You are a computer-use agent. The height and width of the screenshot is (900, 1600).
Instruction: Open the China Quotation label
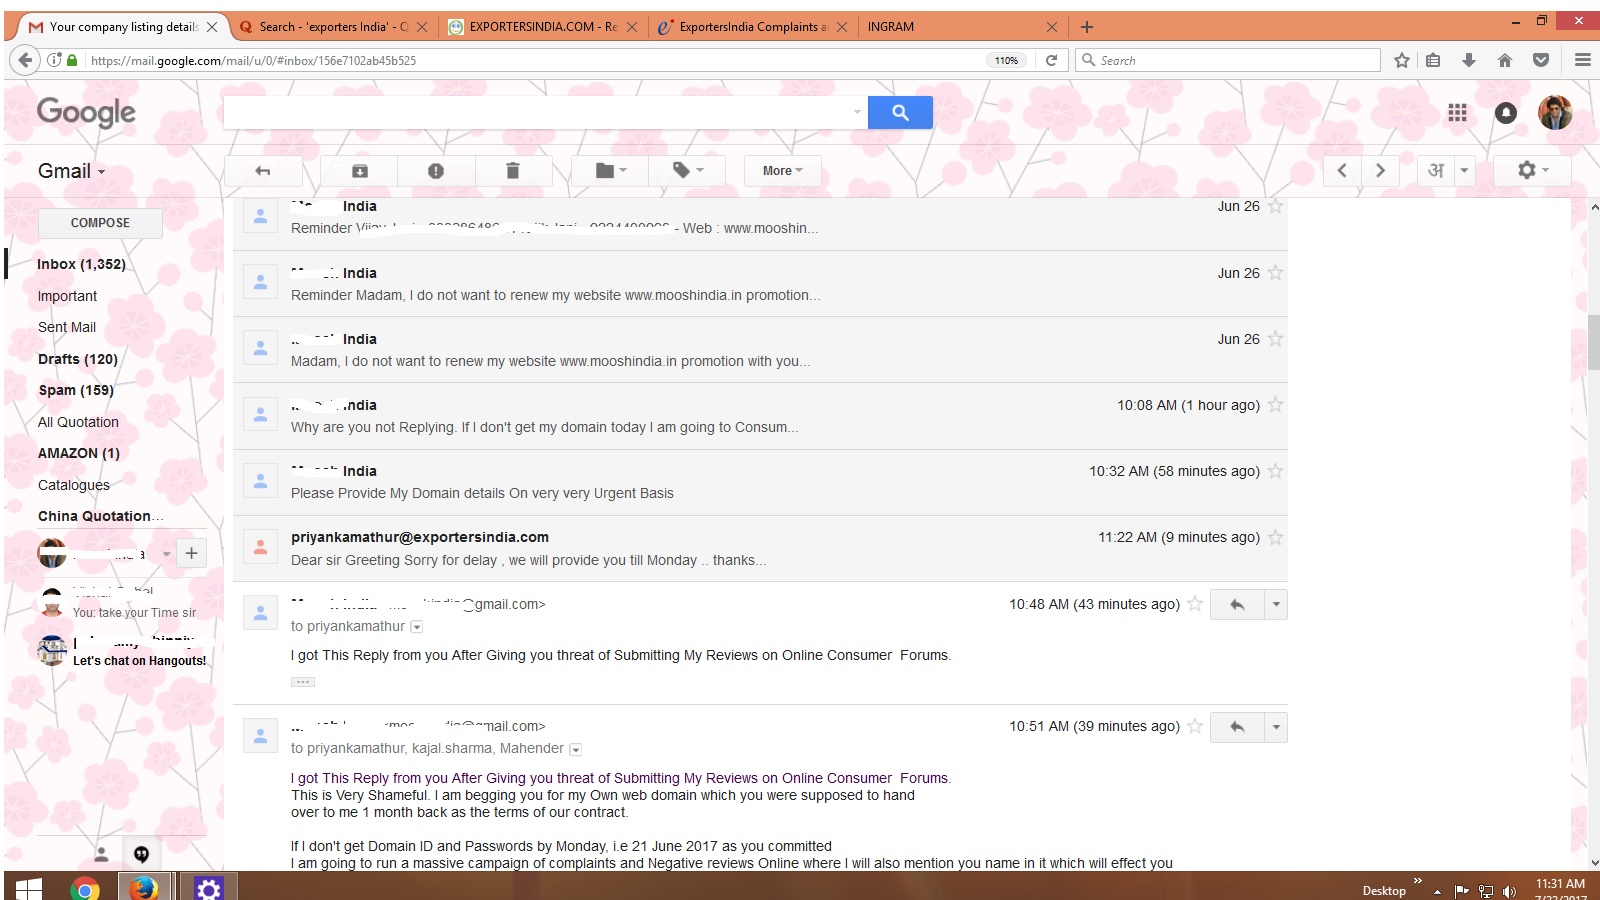point(100,516)
